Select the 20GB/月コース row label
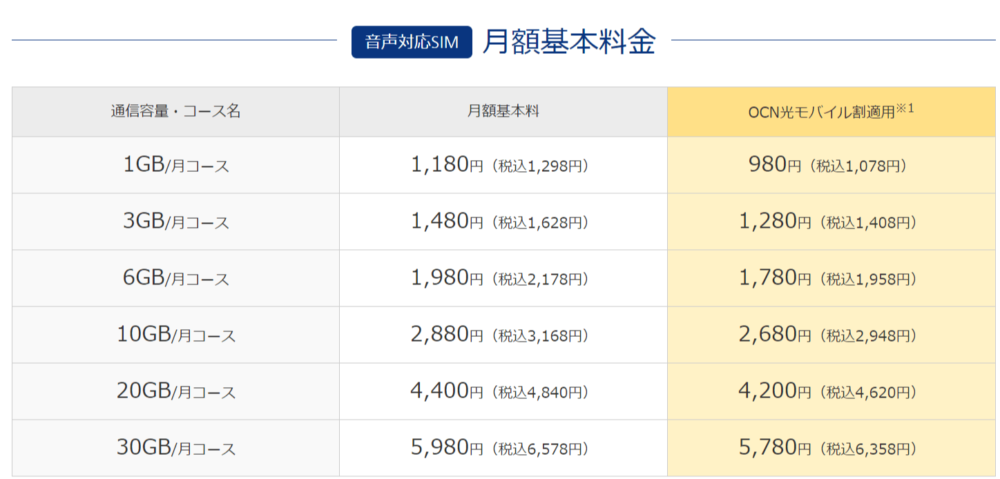This screenshot has width=1000, height=479. (x=175, y=391)
